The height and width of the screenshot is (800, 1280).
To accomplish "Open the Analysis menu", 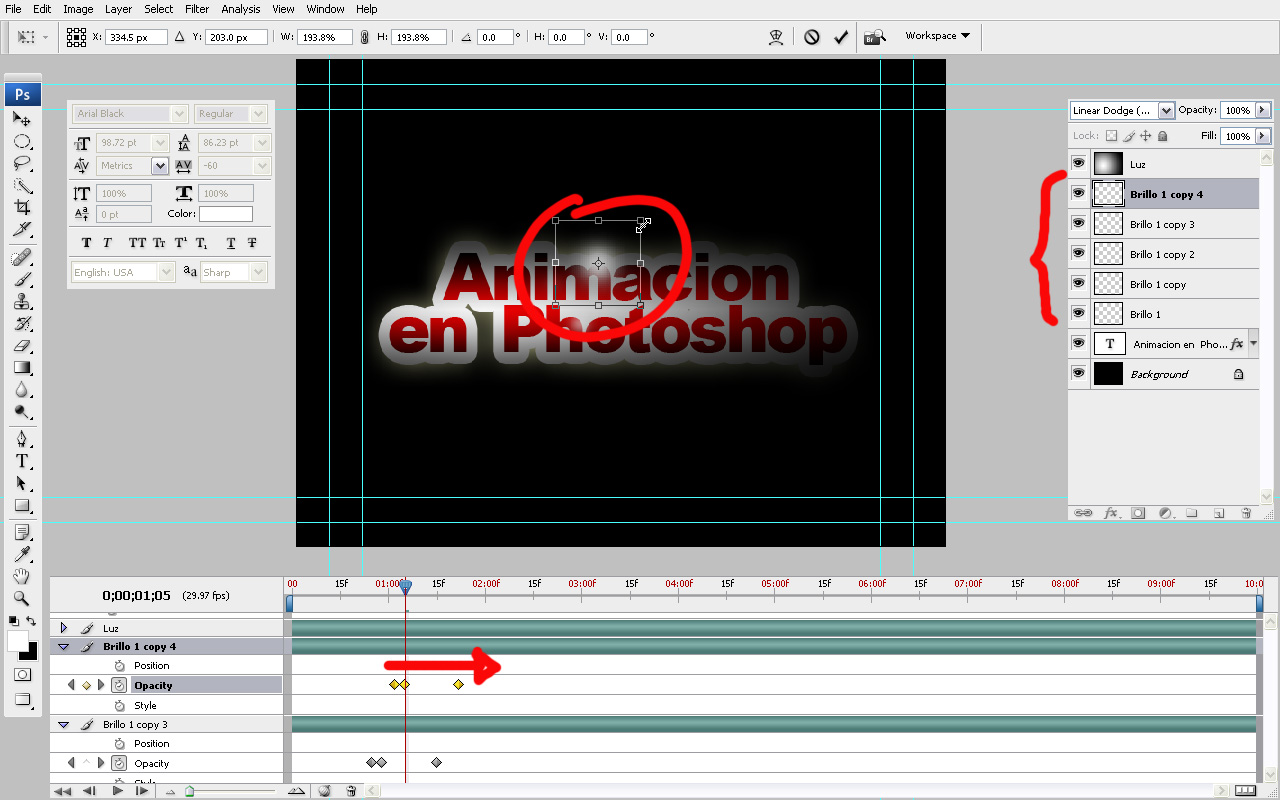I will pos(241,9).
